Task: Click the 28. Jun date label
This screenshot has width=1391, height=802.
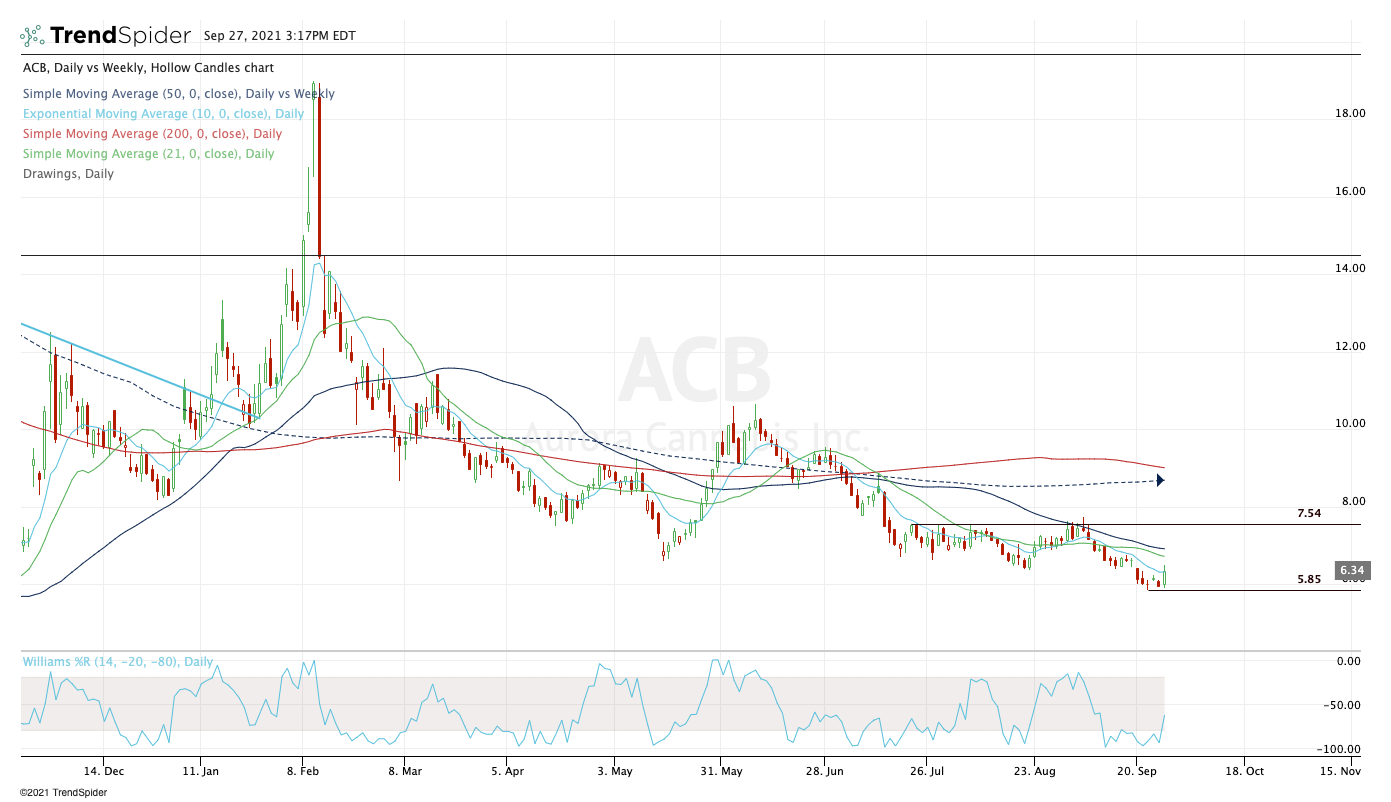Action: pyautogui.click(x=826, y=772)
